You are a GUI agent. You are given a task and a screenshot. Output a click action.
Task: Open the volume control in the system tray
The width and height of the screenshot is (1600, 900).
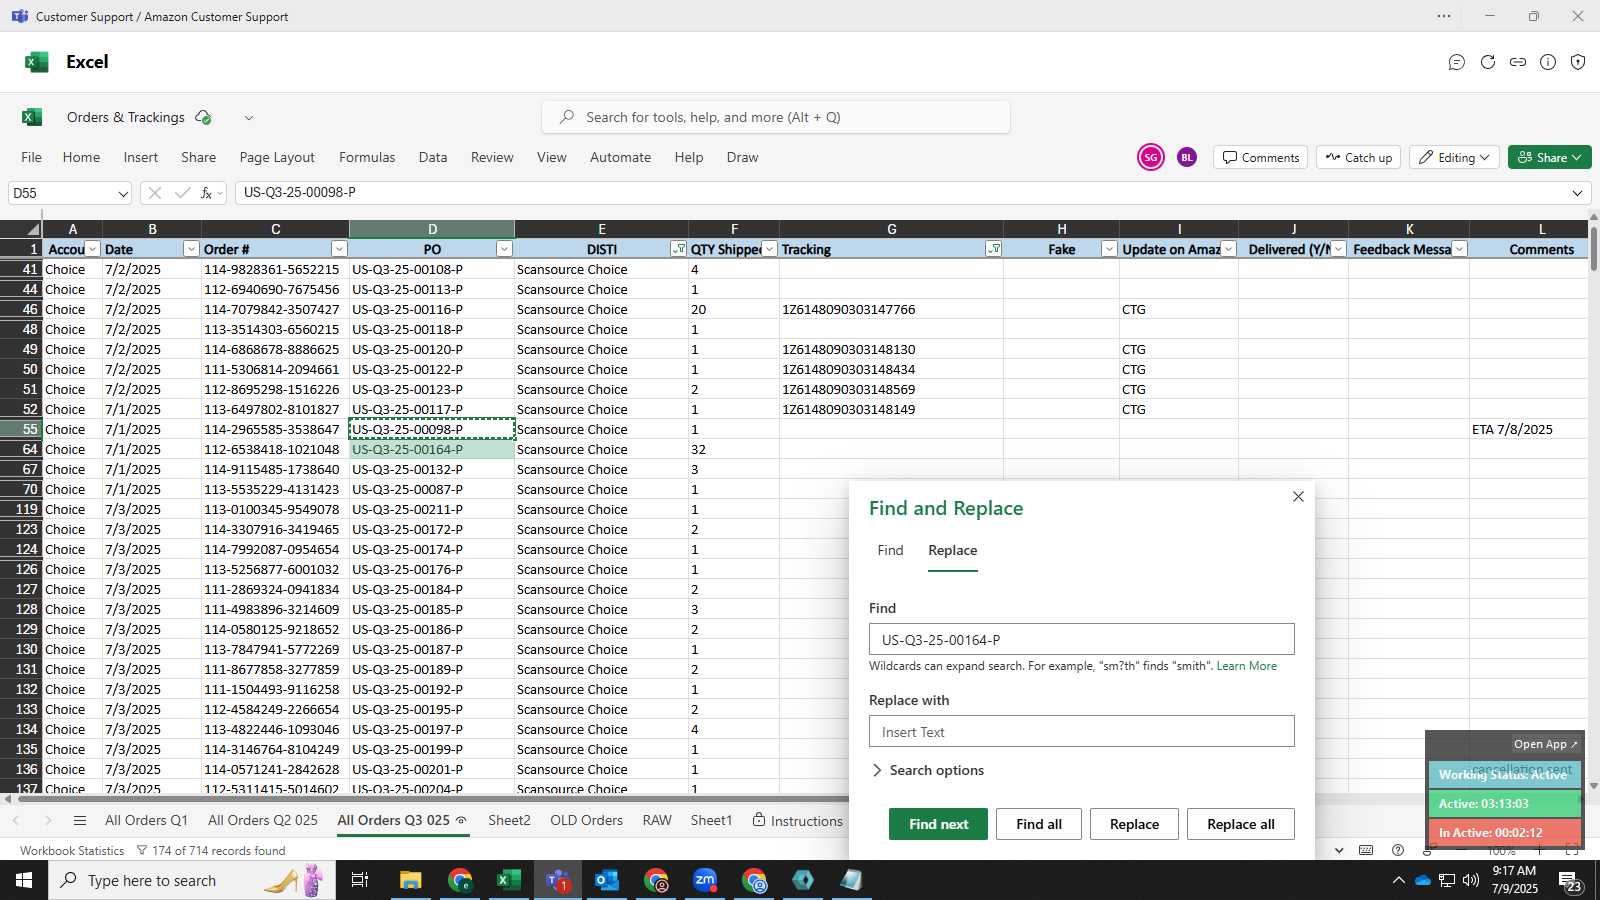click(1470, 880)
